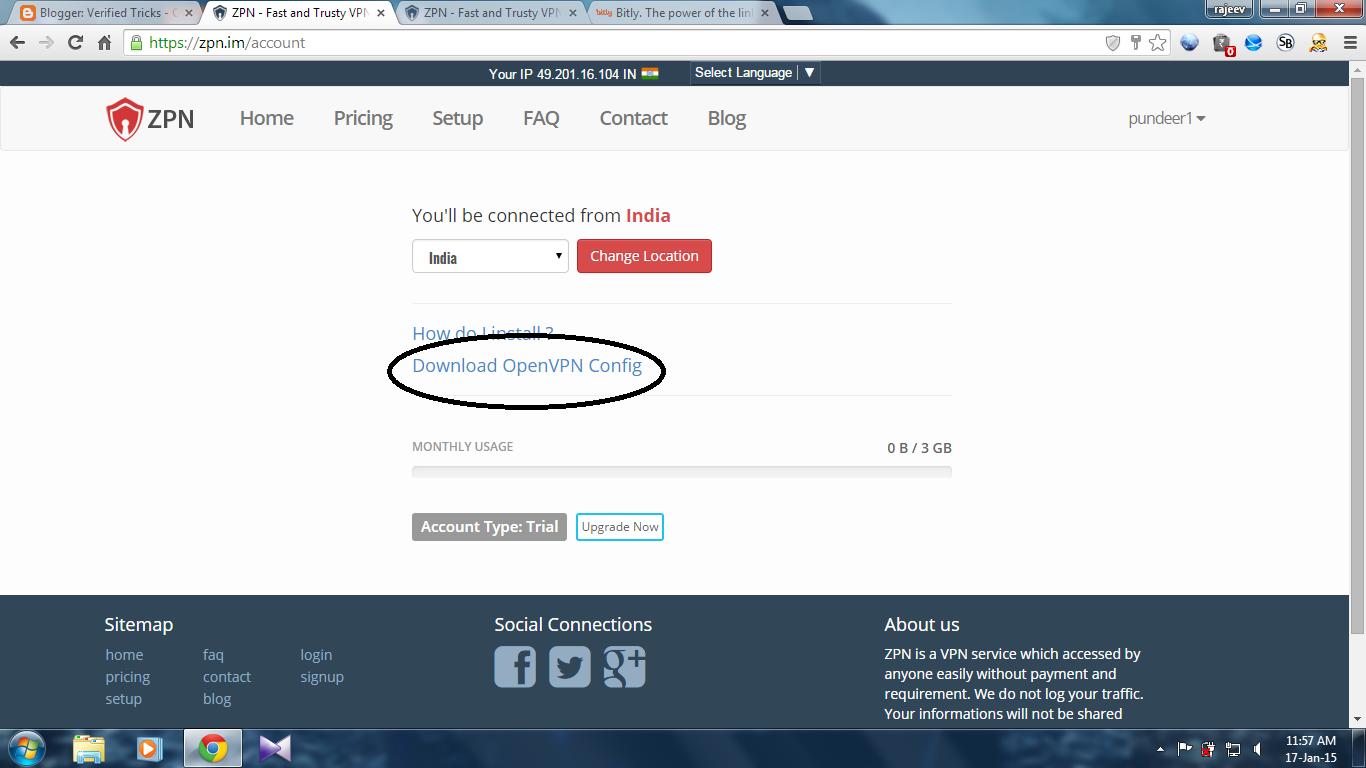The height and width of the screenshot is (768, 1366).
Task: Go to Home in the navigation bar
Action: pos(267,118)
